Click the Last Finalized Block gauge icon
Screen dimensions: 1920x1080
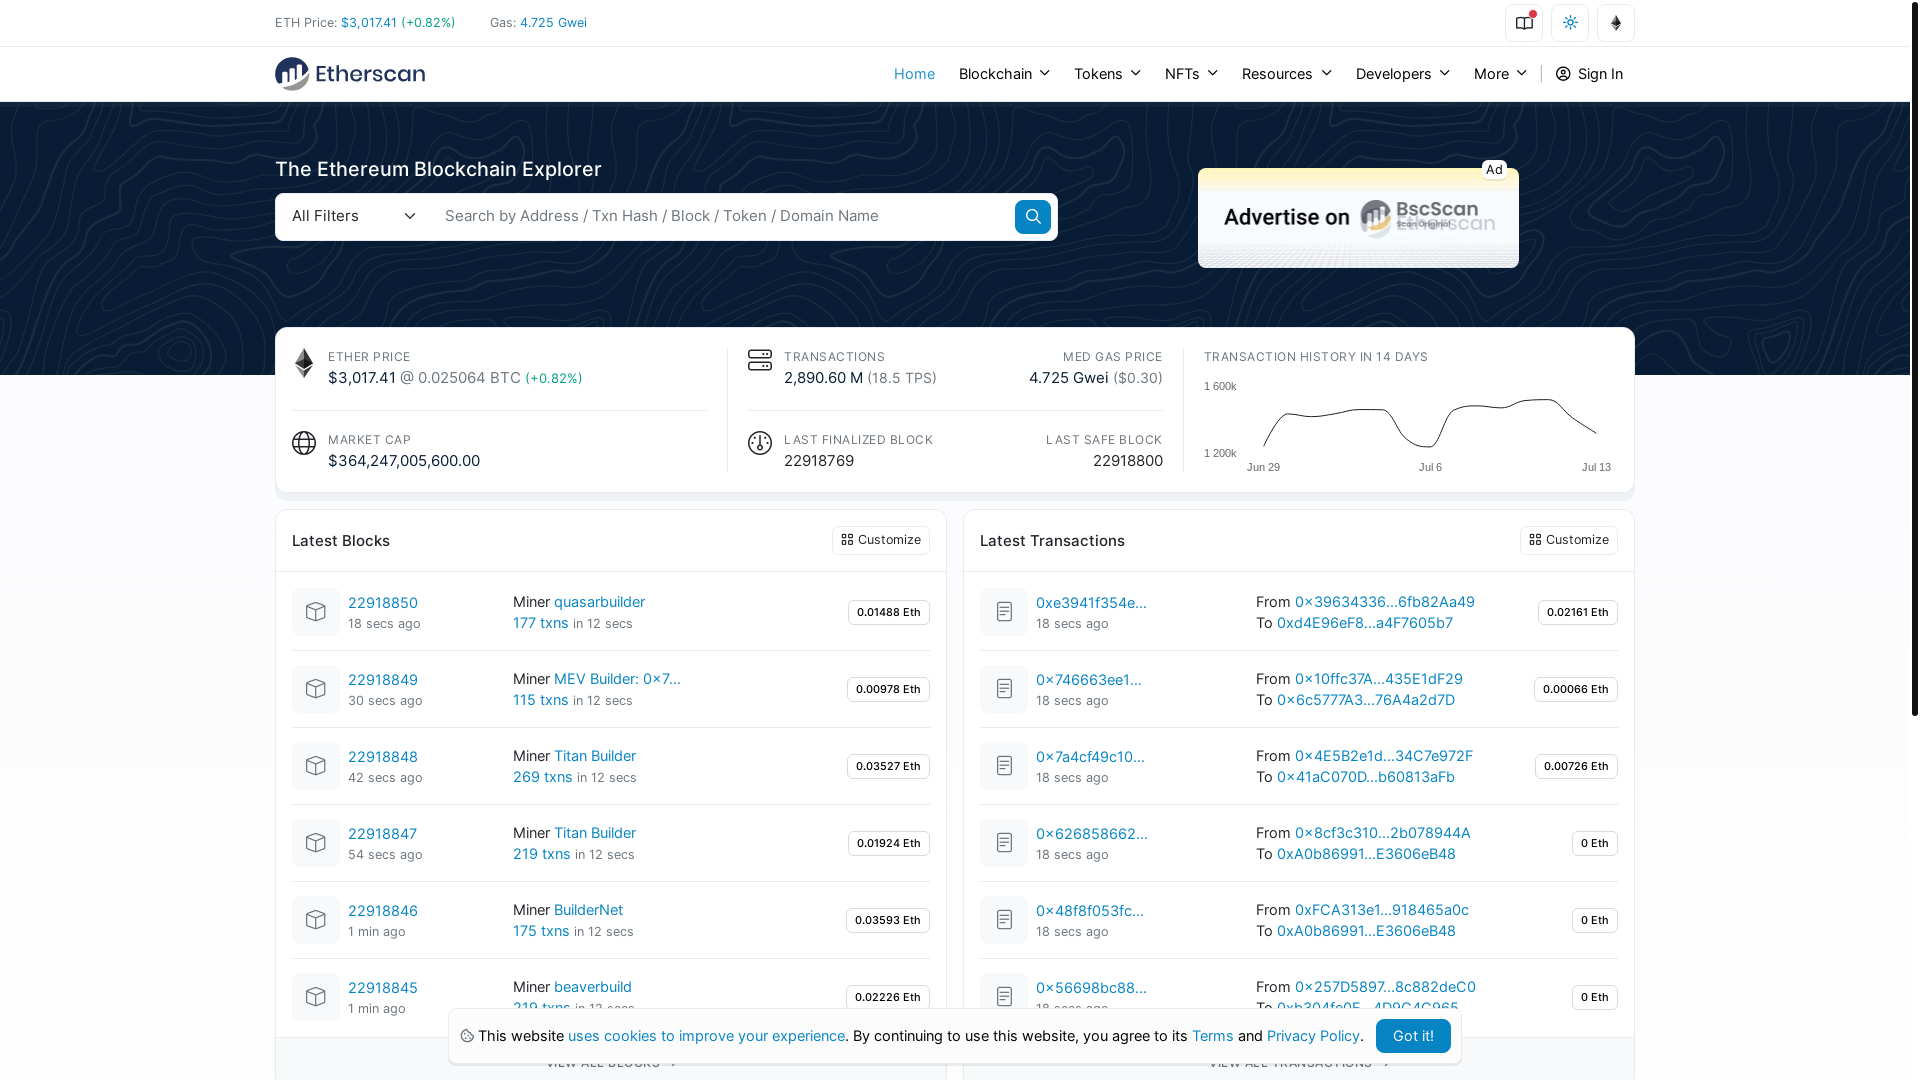tap(760, 443)
